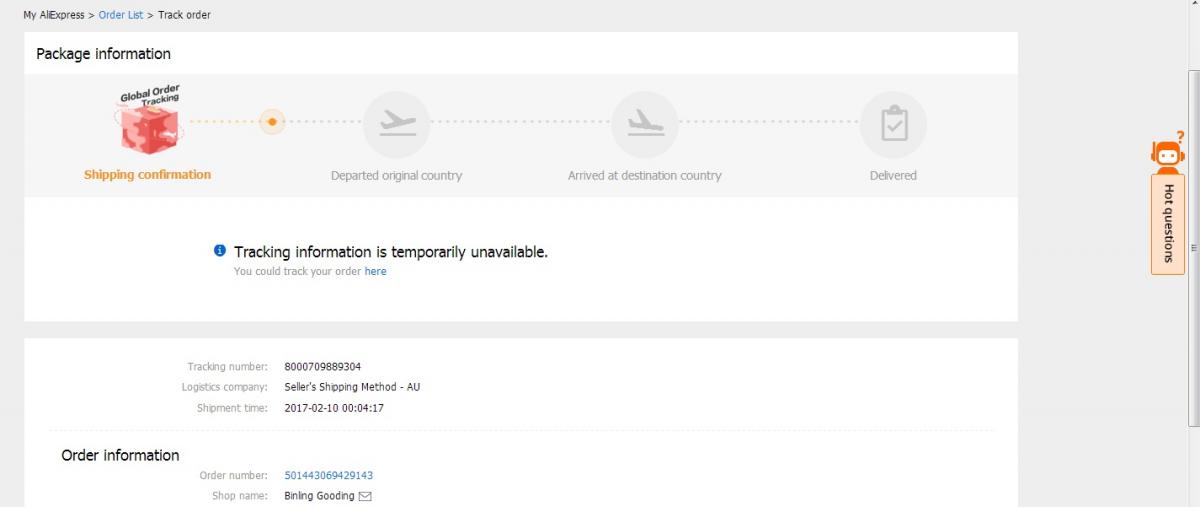The width and height of the screenshot is (1200, 507).
Task: Follow the "here" tracking link
Action: coord(375,271)
